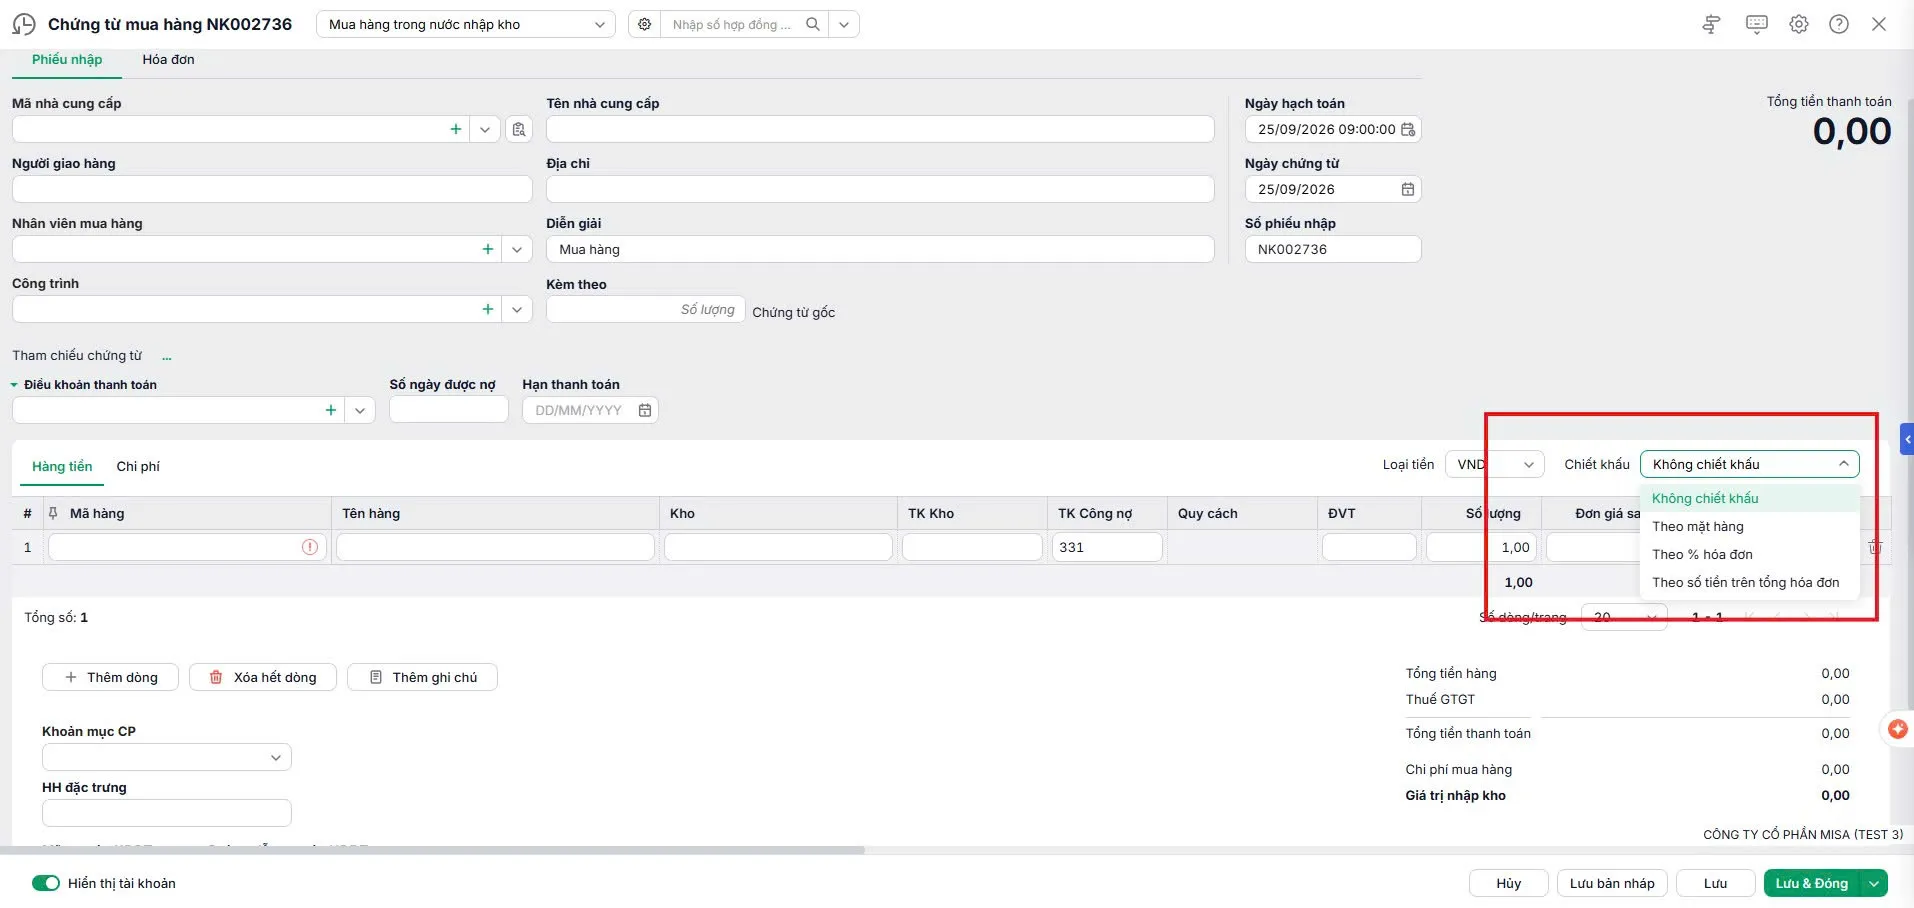Expand the Mã nhà cung cấp dropdown arrow

[485, 129]
